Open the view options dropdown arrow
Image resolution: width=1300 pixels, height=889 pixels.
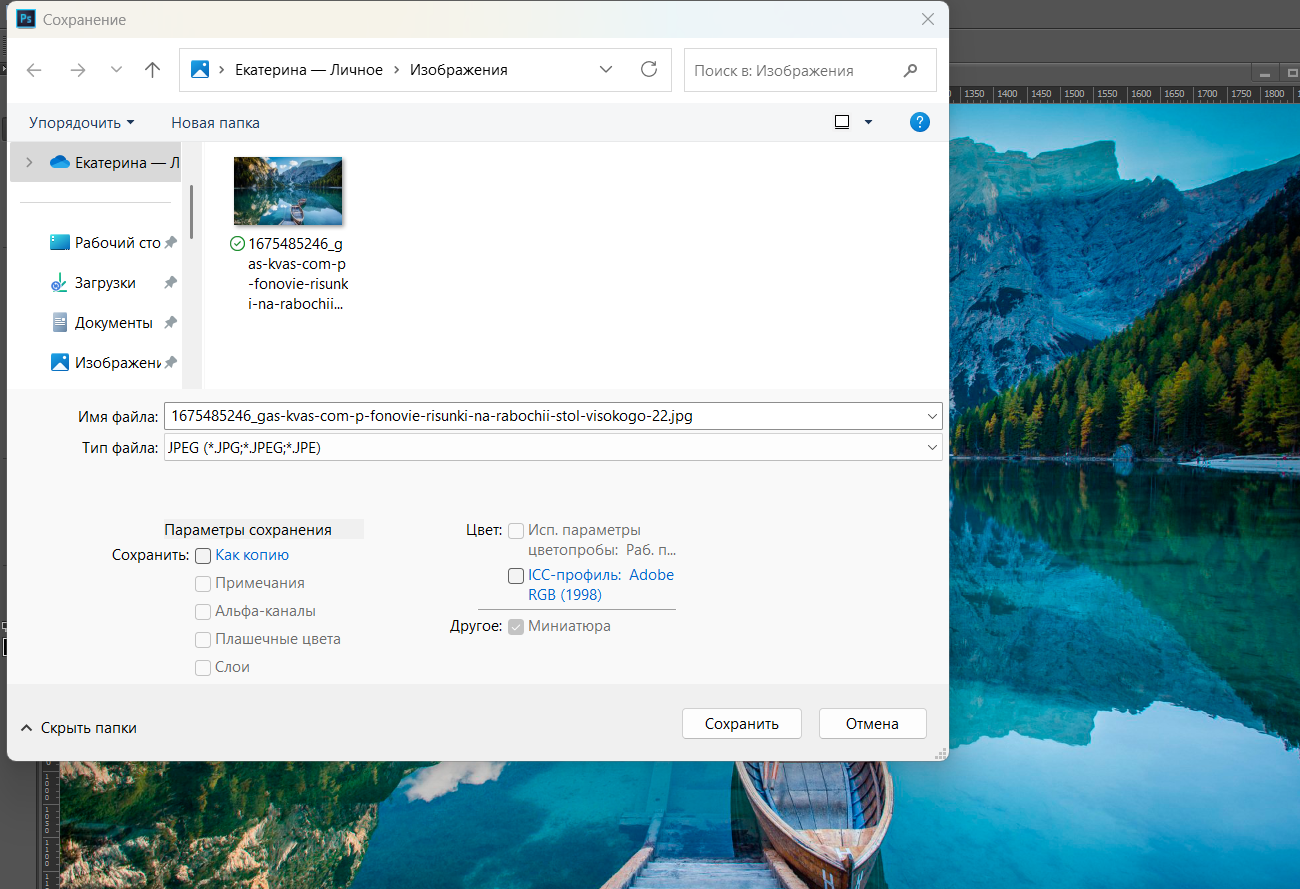point(868,122)
